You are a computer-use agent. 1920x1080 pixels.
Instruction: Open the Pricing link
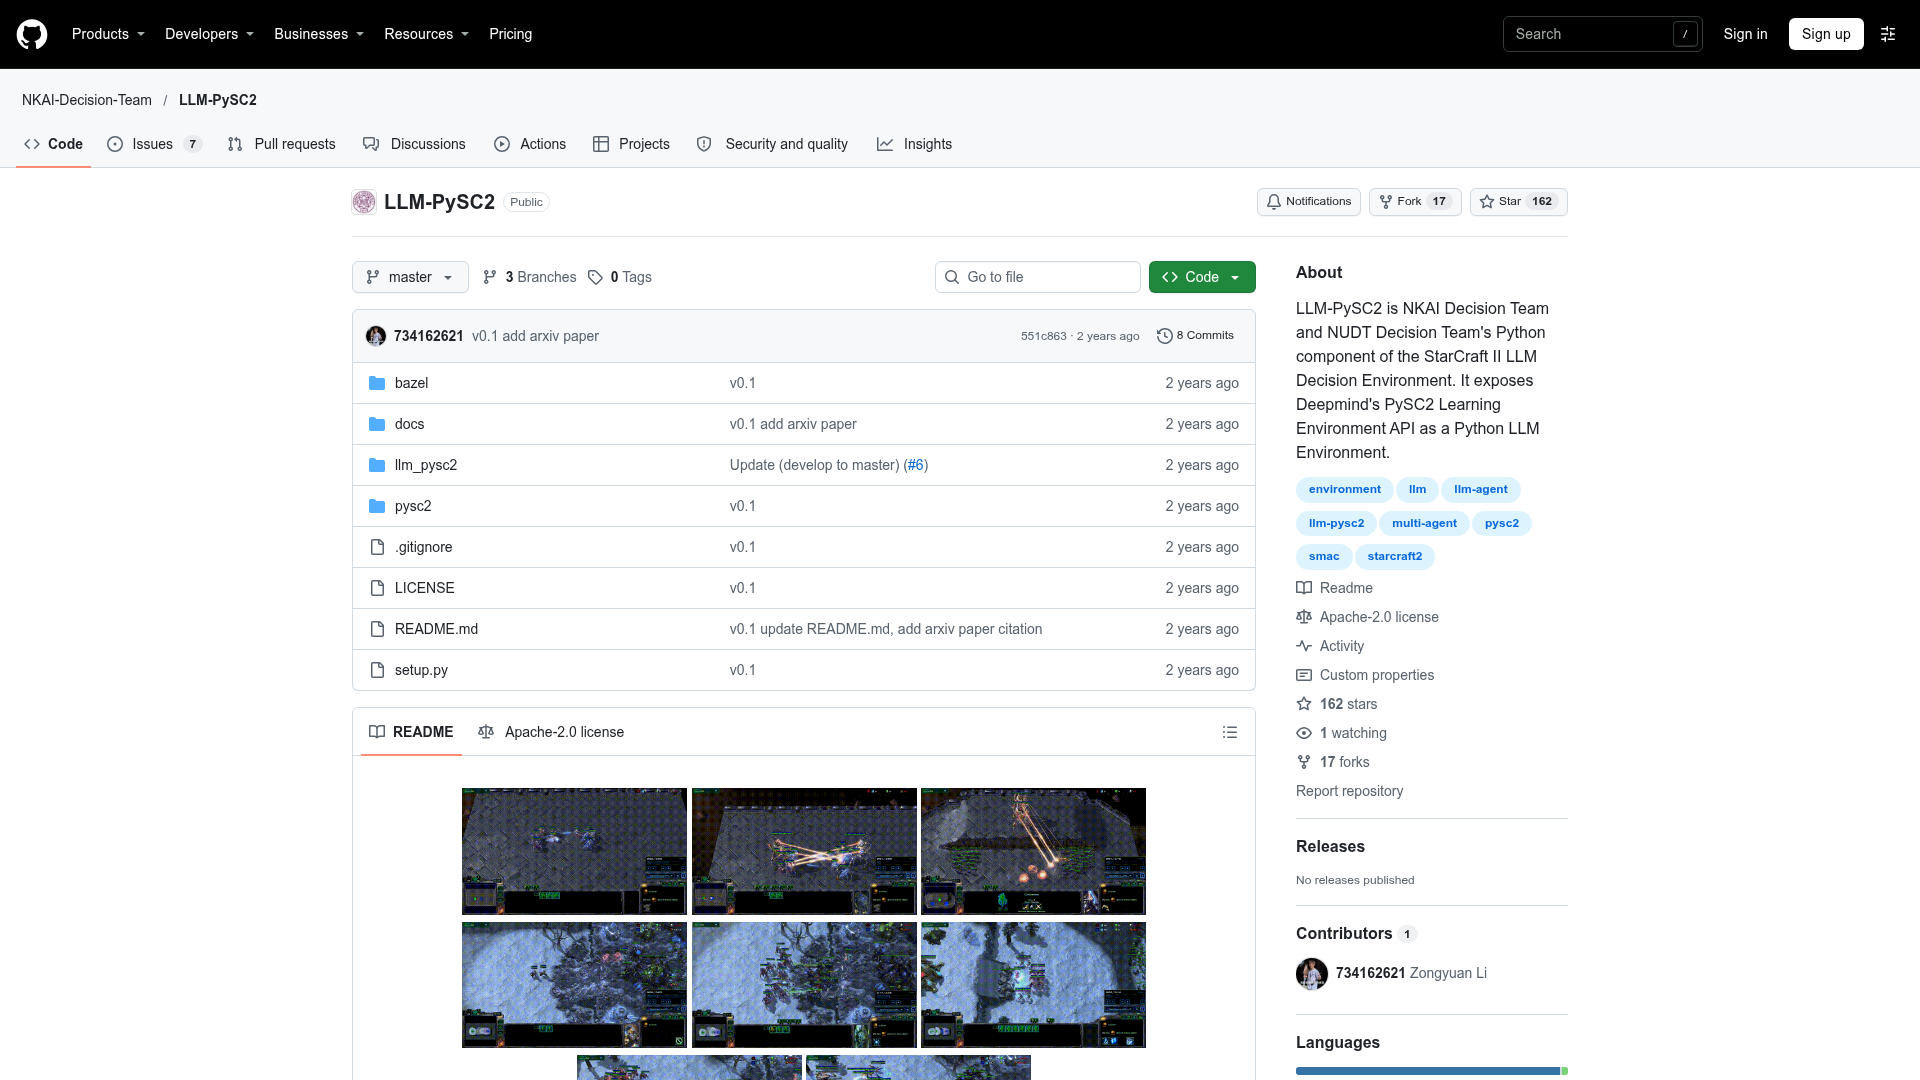510,34
